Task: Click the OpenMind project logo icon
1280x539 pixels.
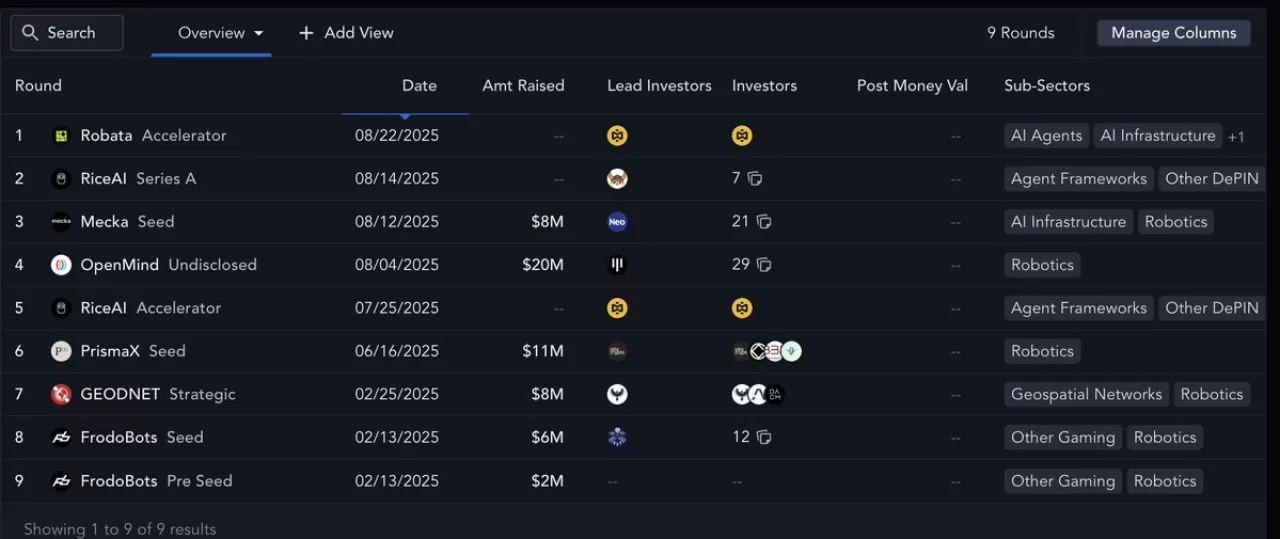Action: click(x=61, y=265)
